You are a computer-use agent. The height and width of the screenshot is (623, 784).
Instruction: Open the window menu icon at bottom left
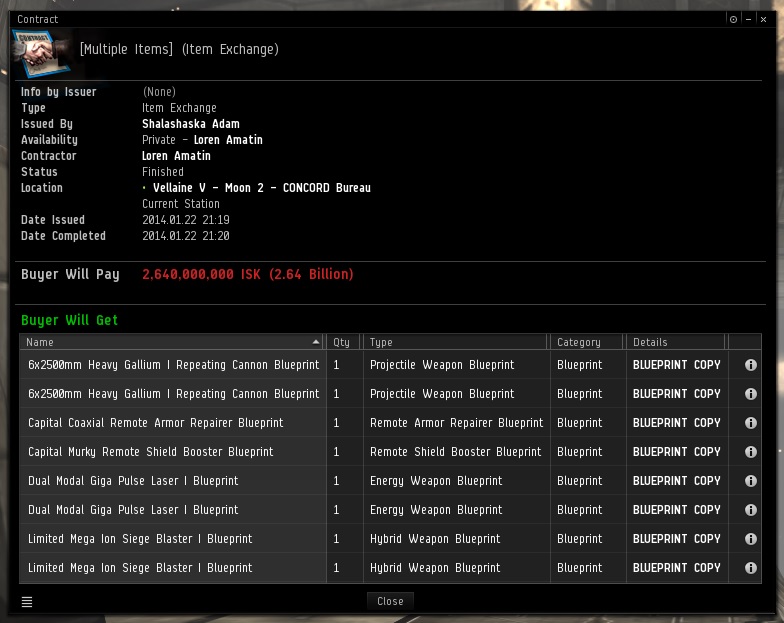pyautogui.click(x=27, y=601)
